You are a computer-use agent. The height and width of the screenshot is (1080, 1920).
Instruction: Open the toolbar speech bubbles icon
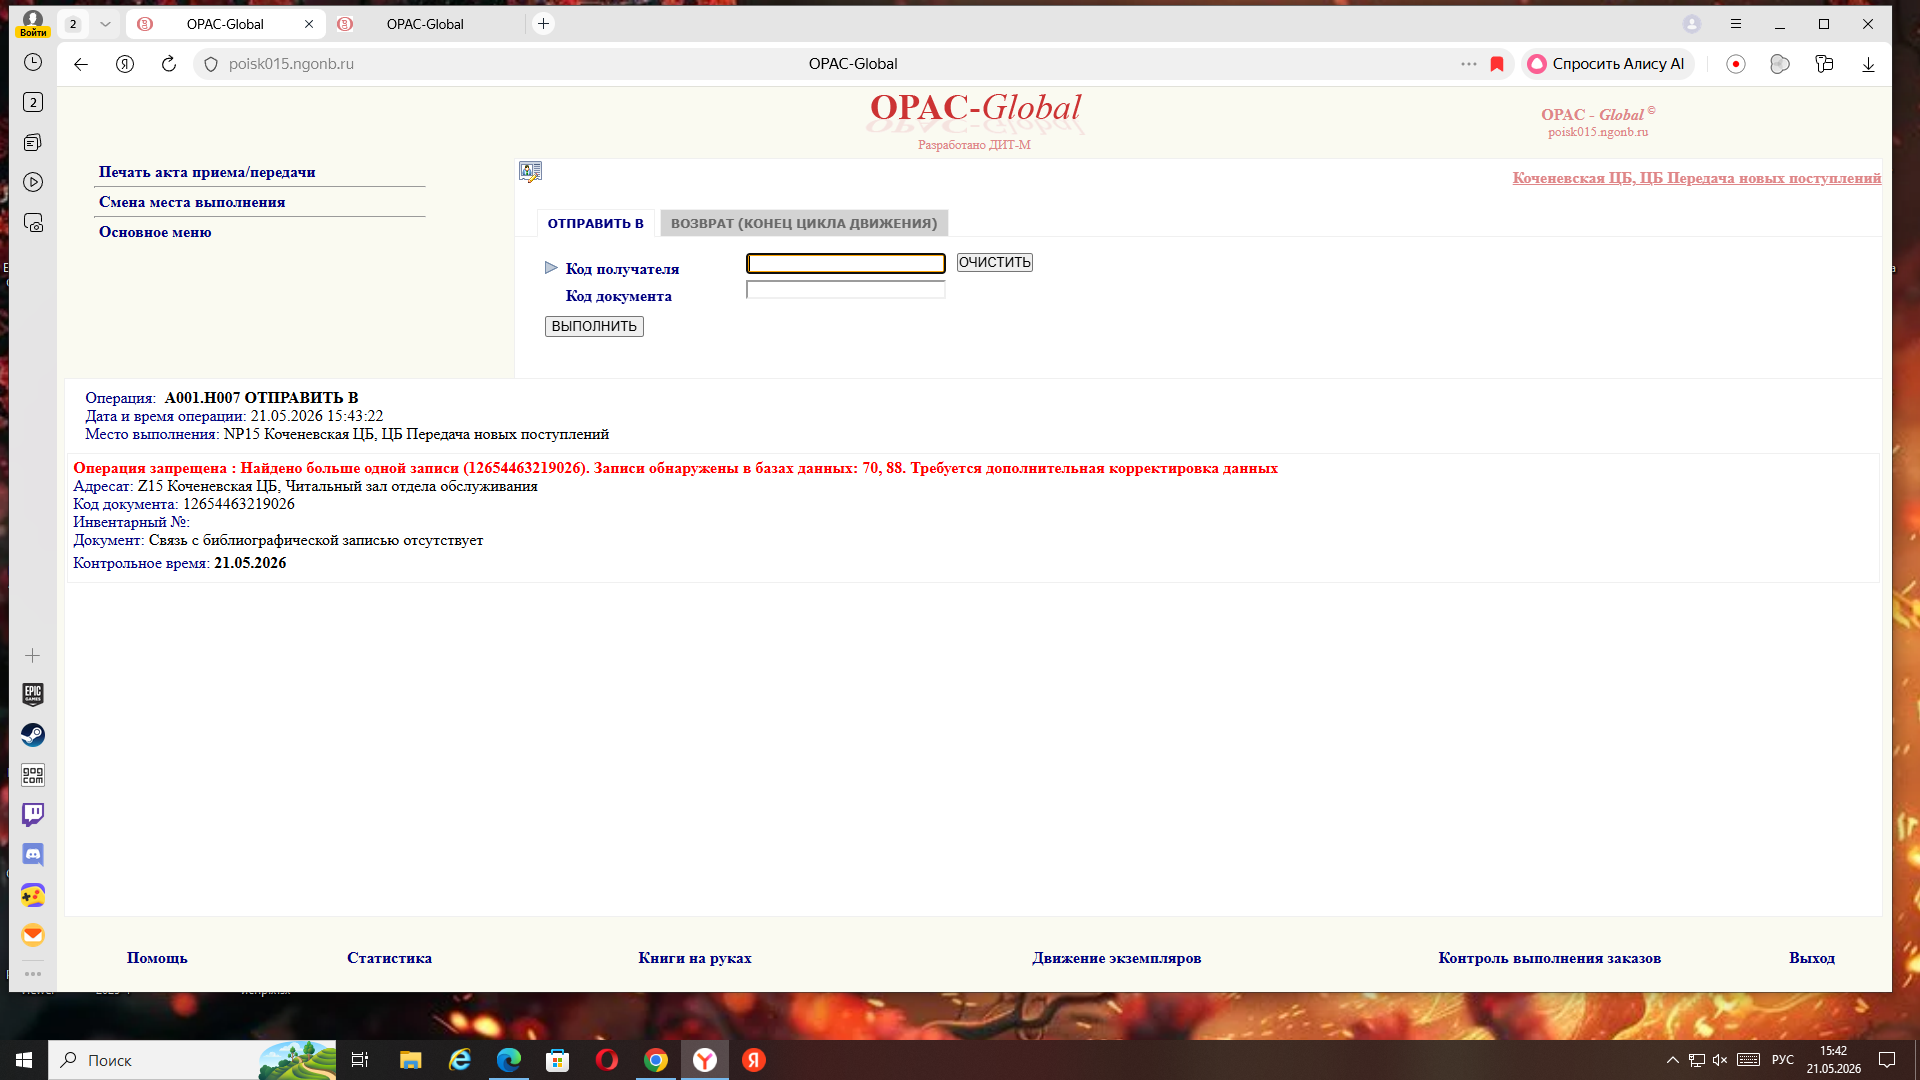click(1780, 64)
